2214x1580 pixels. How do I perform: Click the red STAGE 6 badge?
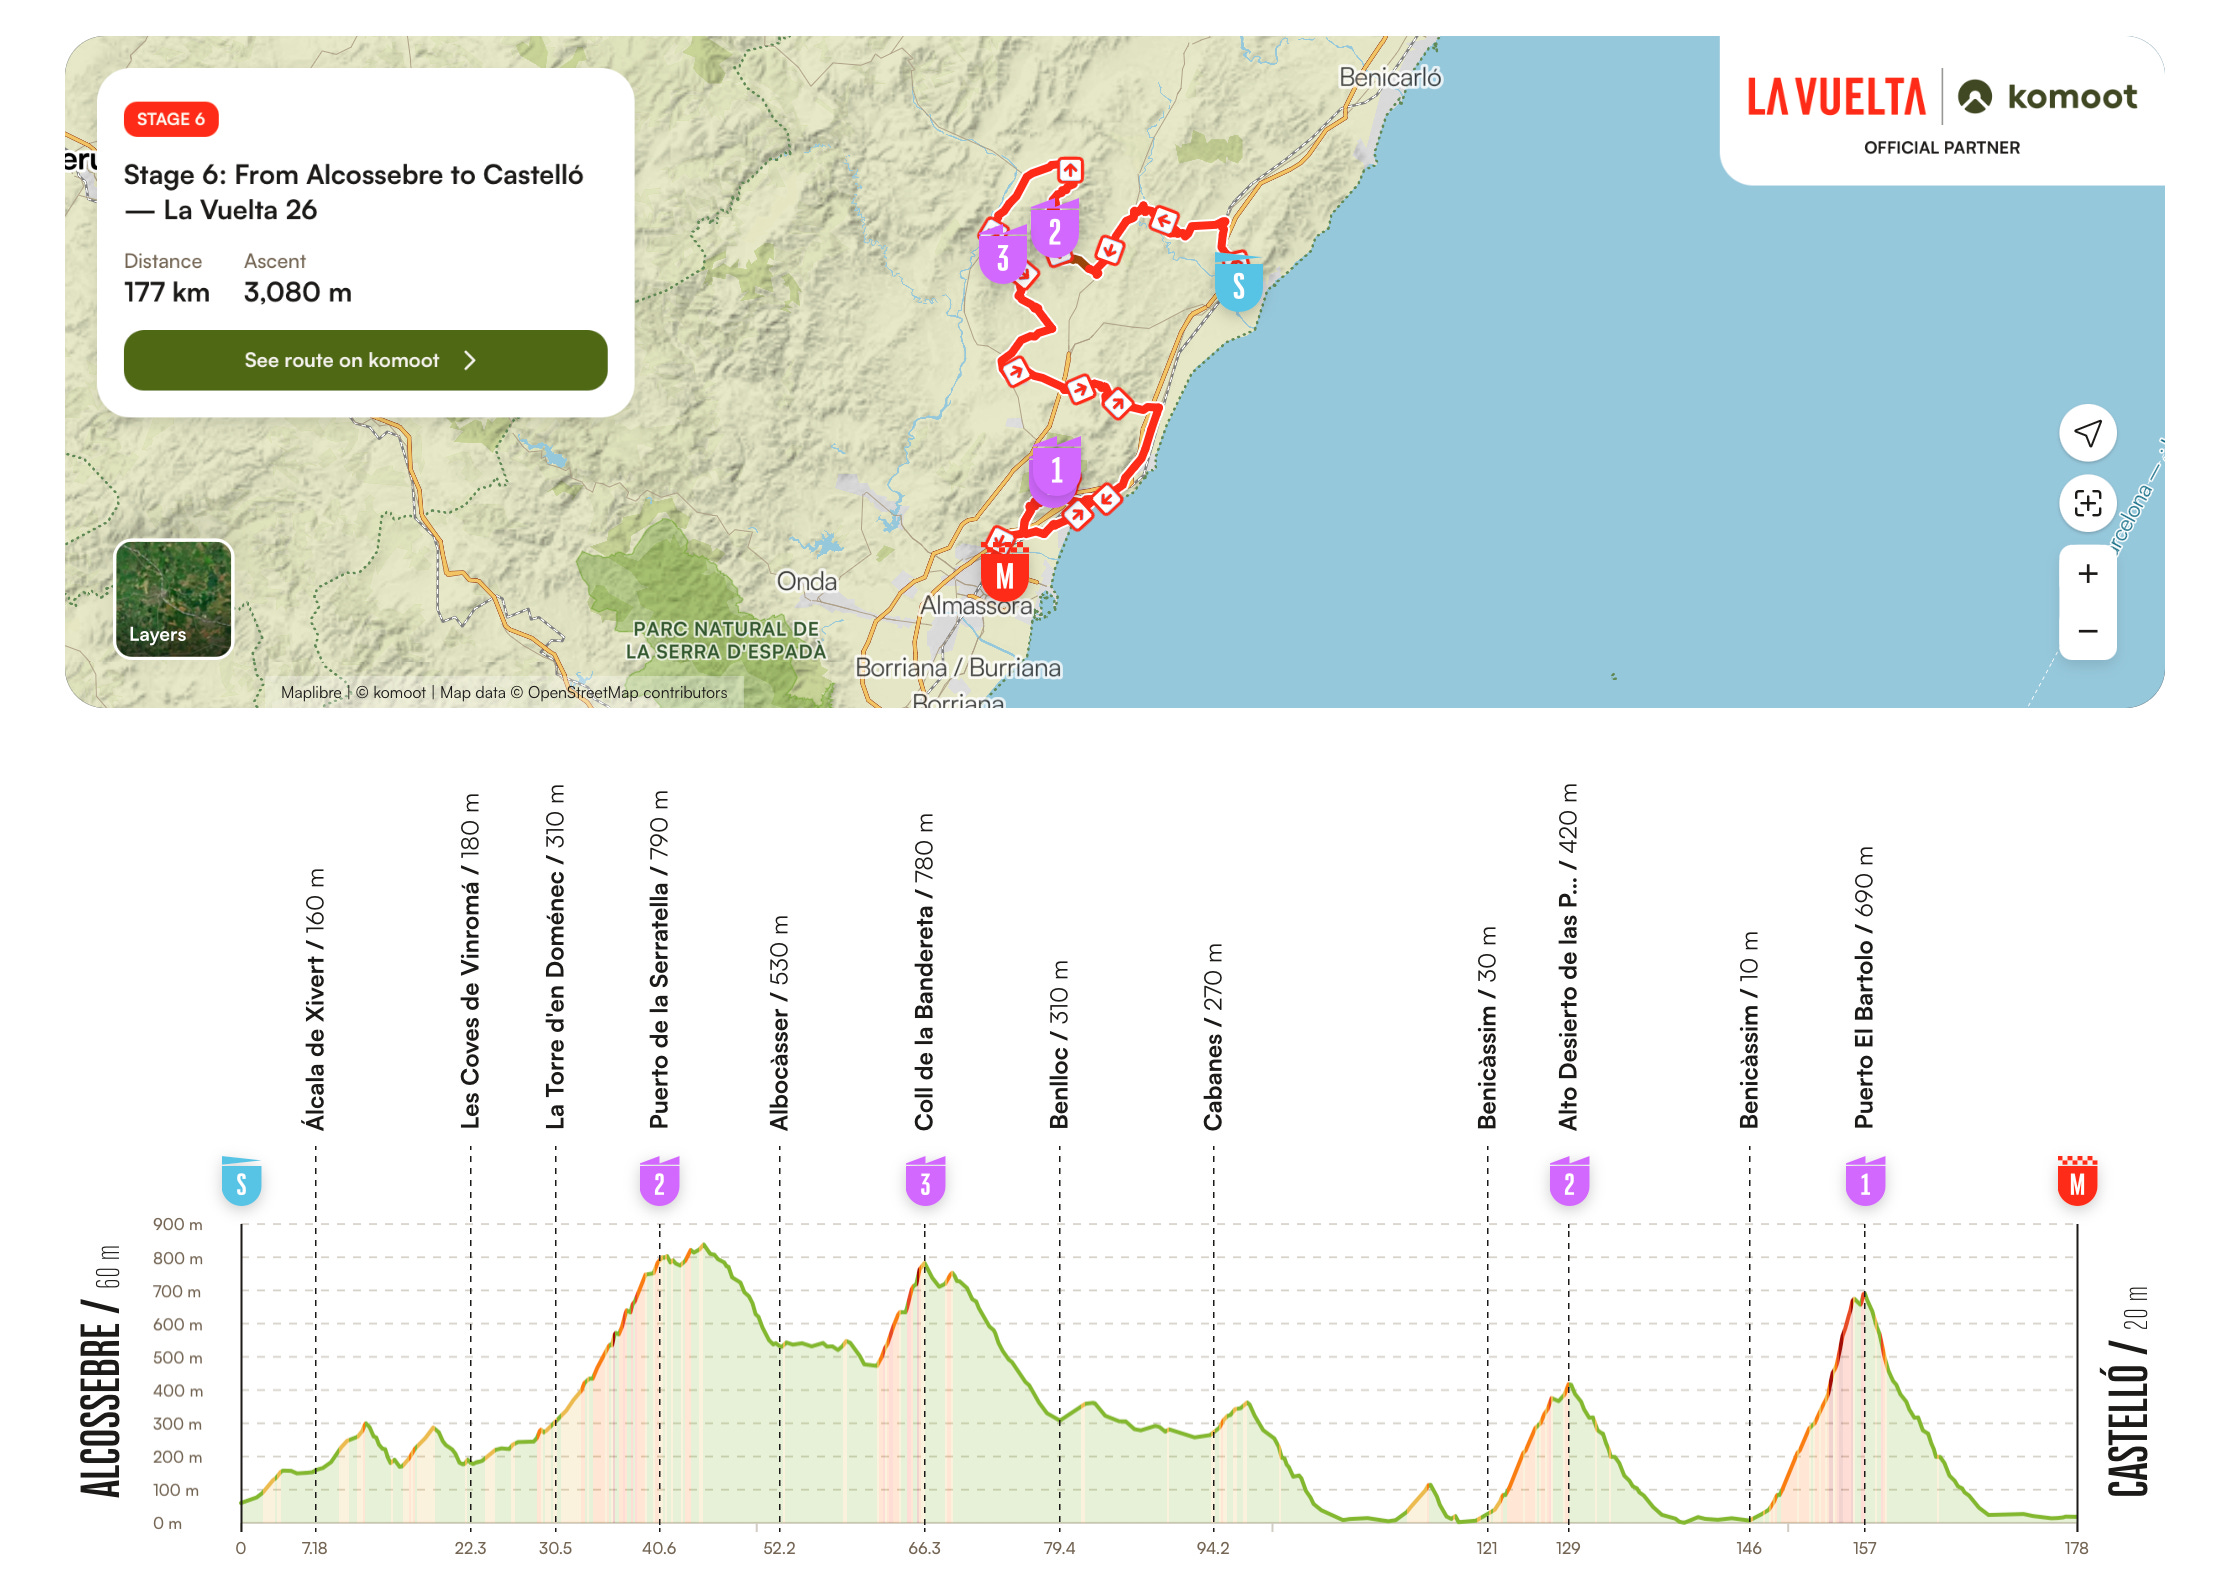[x=171, y=119]
